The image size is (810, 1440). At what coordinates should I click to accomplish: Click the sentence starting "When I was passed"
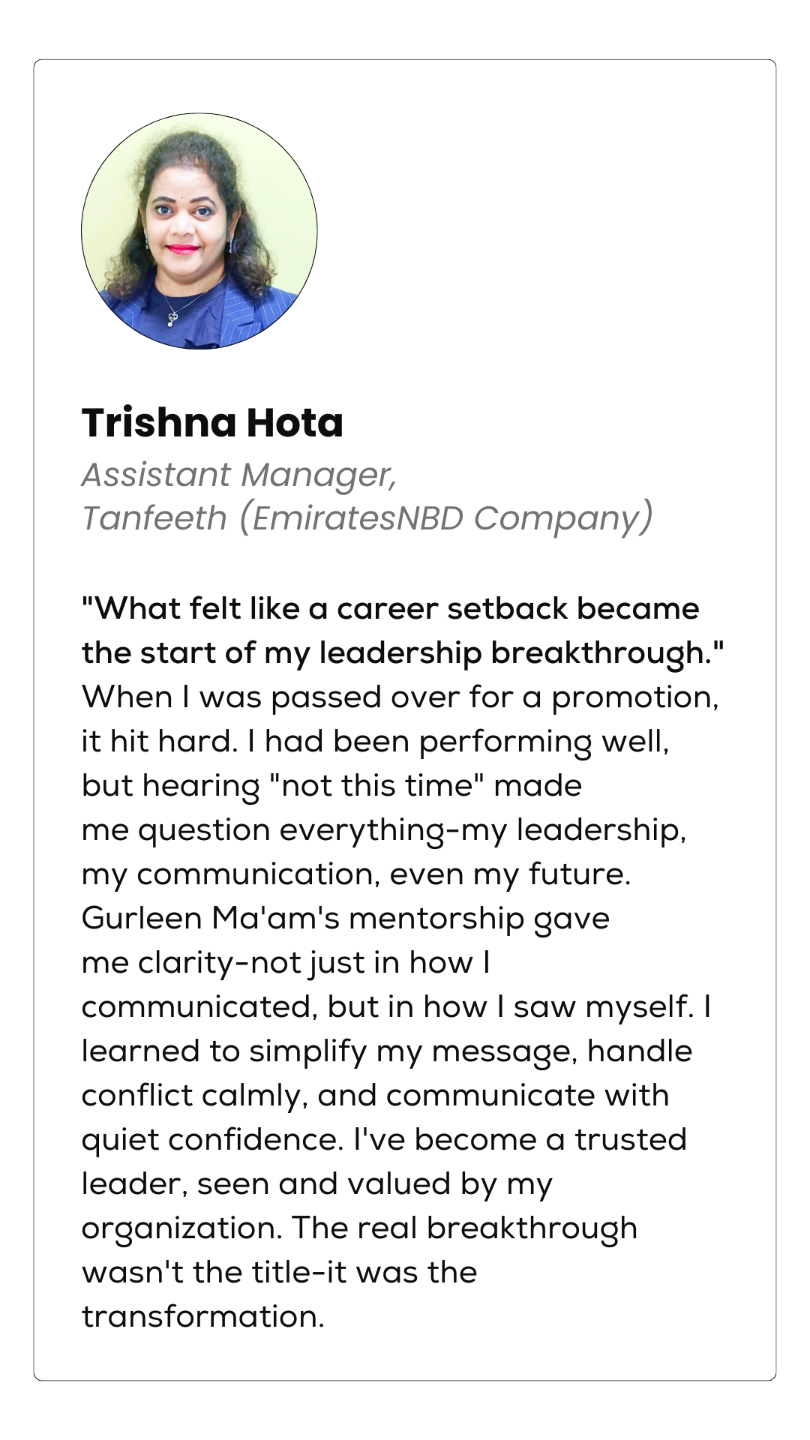(x=400, y=697)
